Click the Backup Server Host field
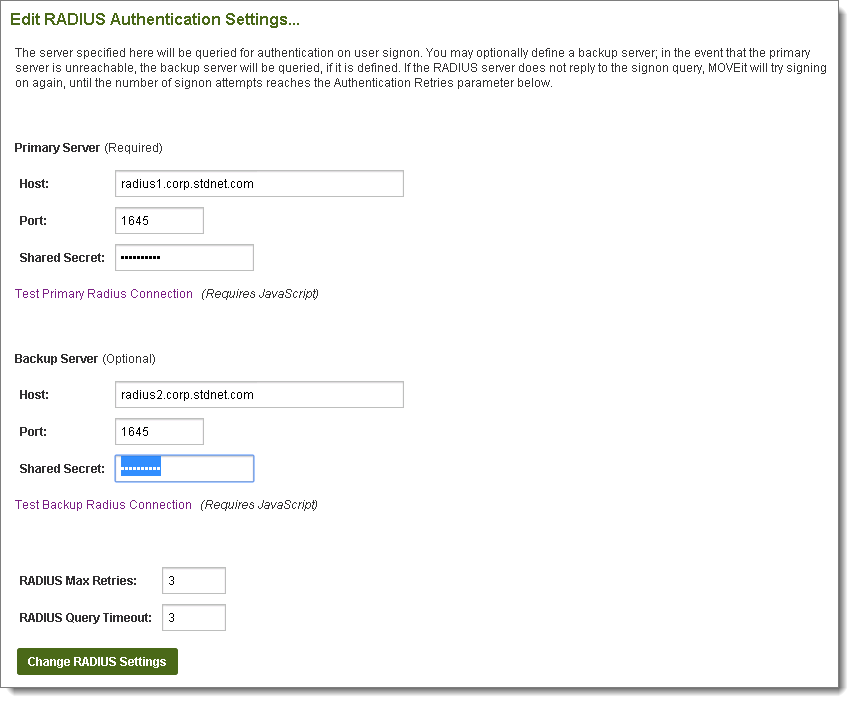Viewport: 854px width, 703px height. coord(259,394)
